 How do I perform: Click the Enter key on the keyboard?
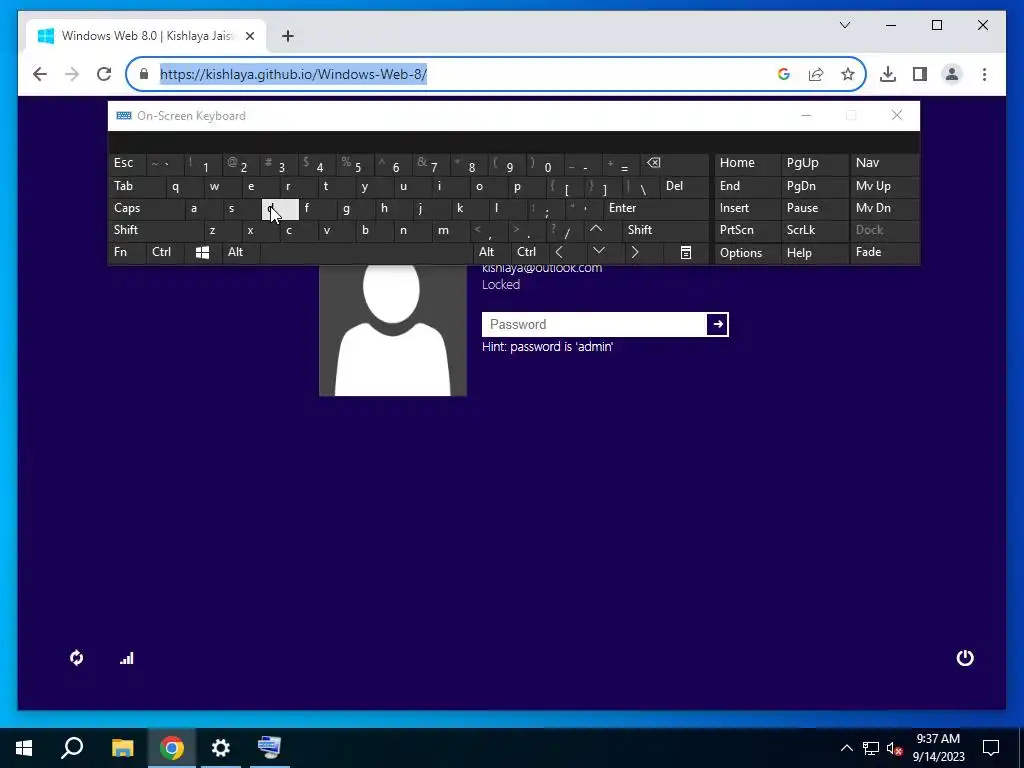click(x=655, y=208)
